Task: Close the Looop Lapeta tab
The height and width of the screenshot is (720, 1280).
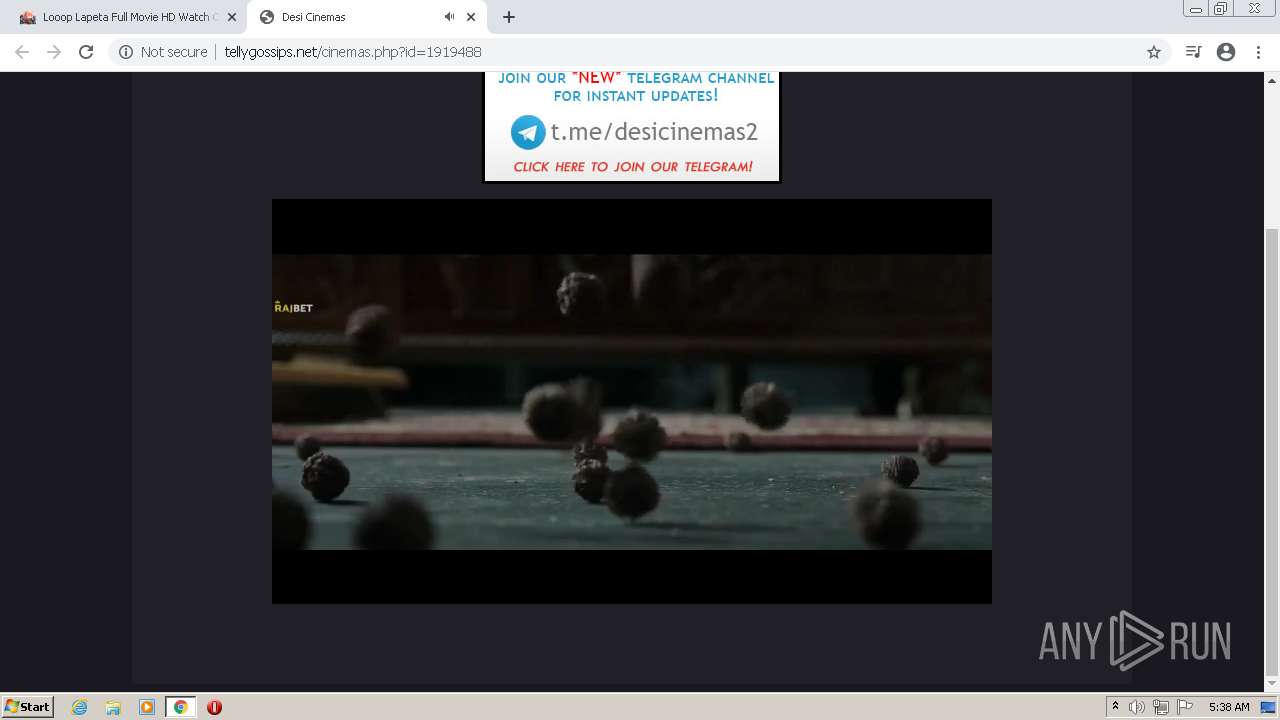Action: tap(231, 17)
